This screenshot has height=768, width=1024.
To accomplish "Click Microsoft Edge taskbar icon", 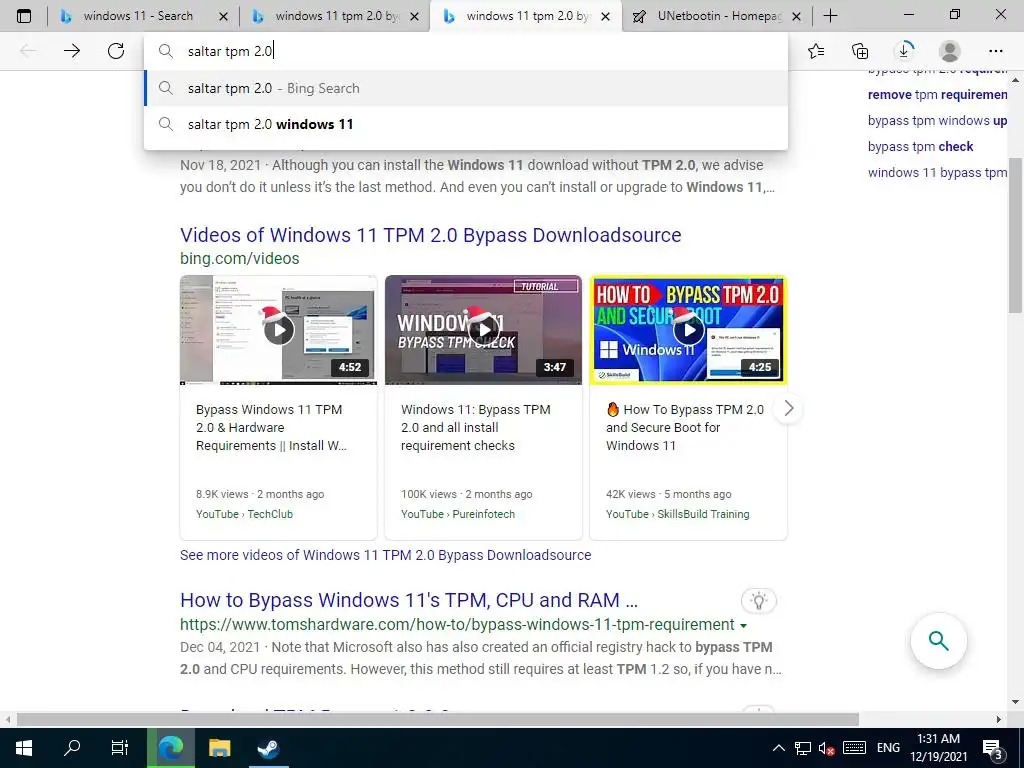I will click(x=170, y=748).
